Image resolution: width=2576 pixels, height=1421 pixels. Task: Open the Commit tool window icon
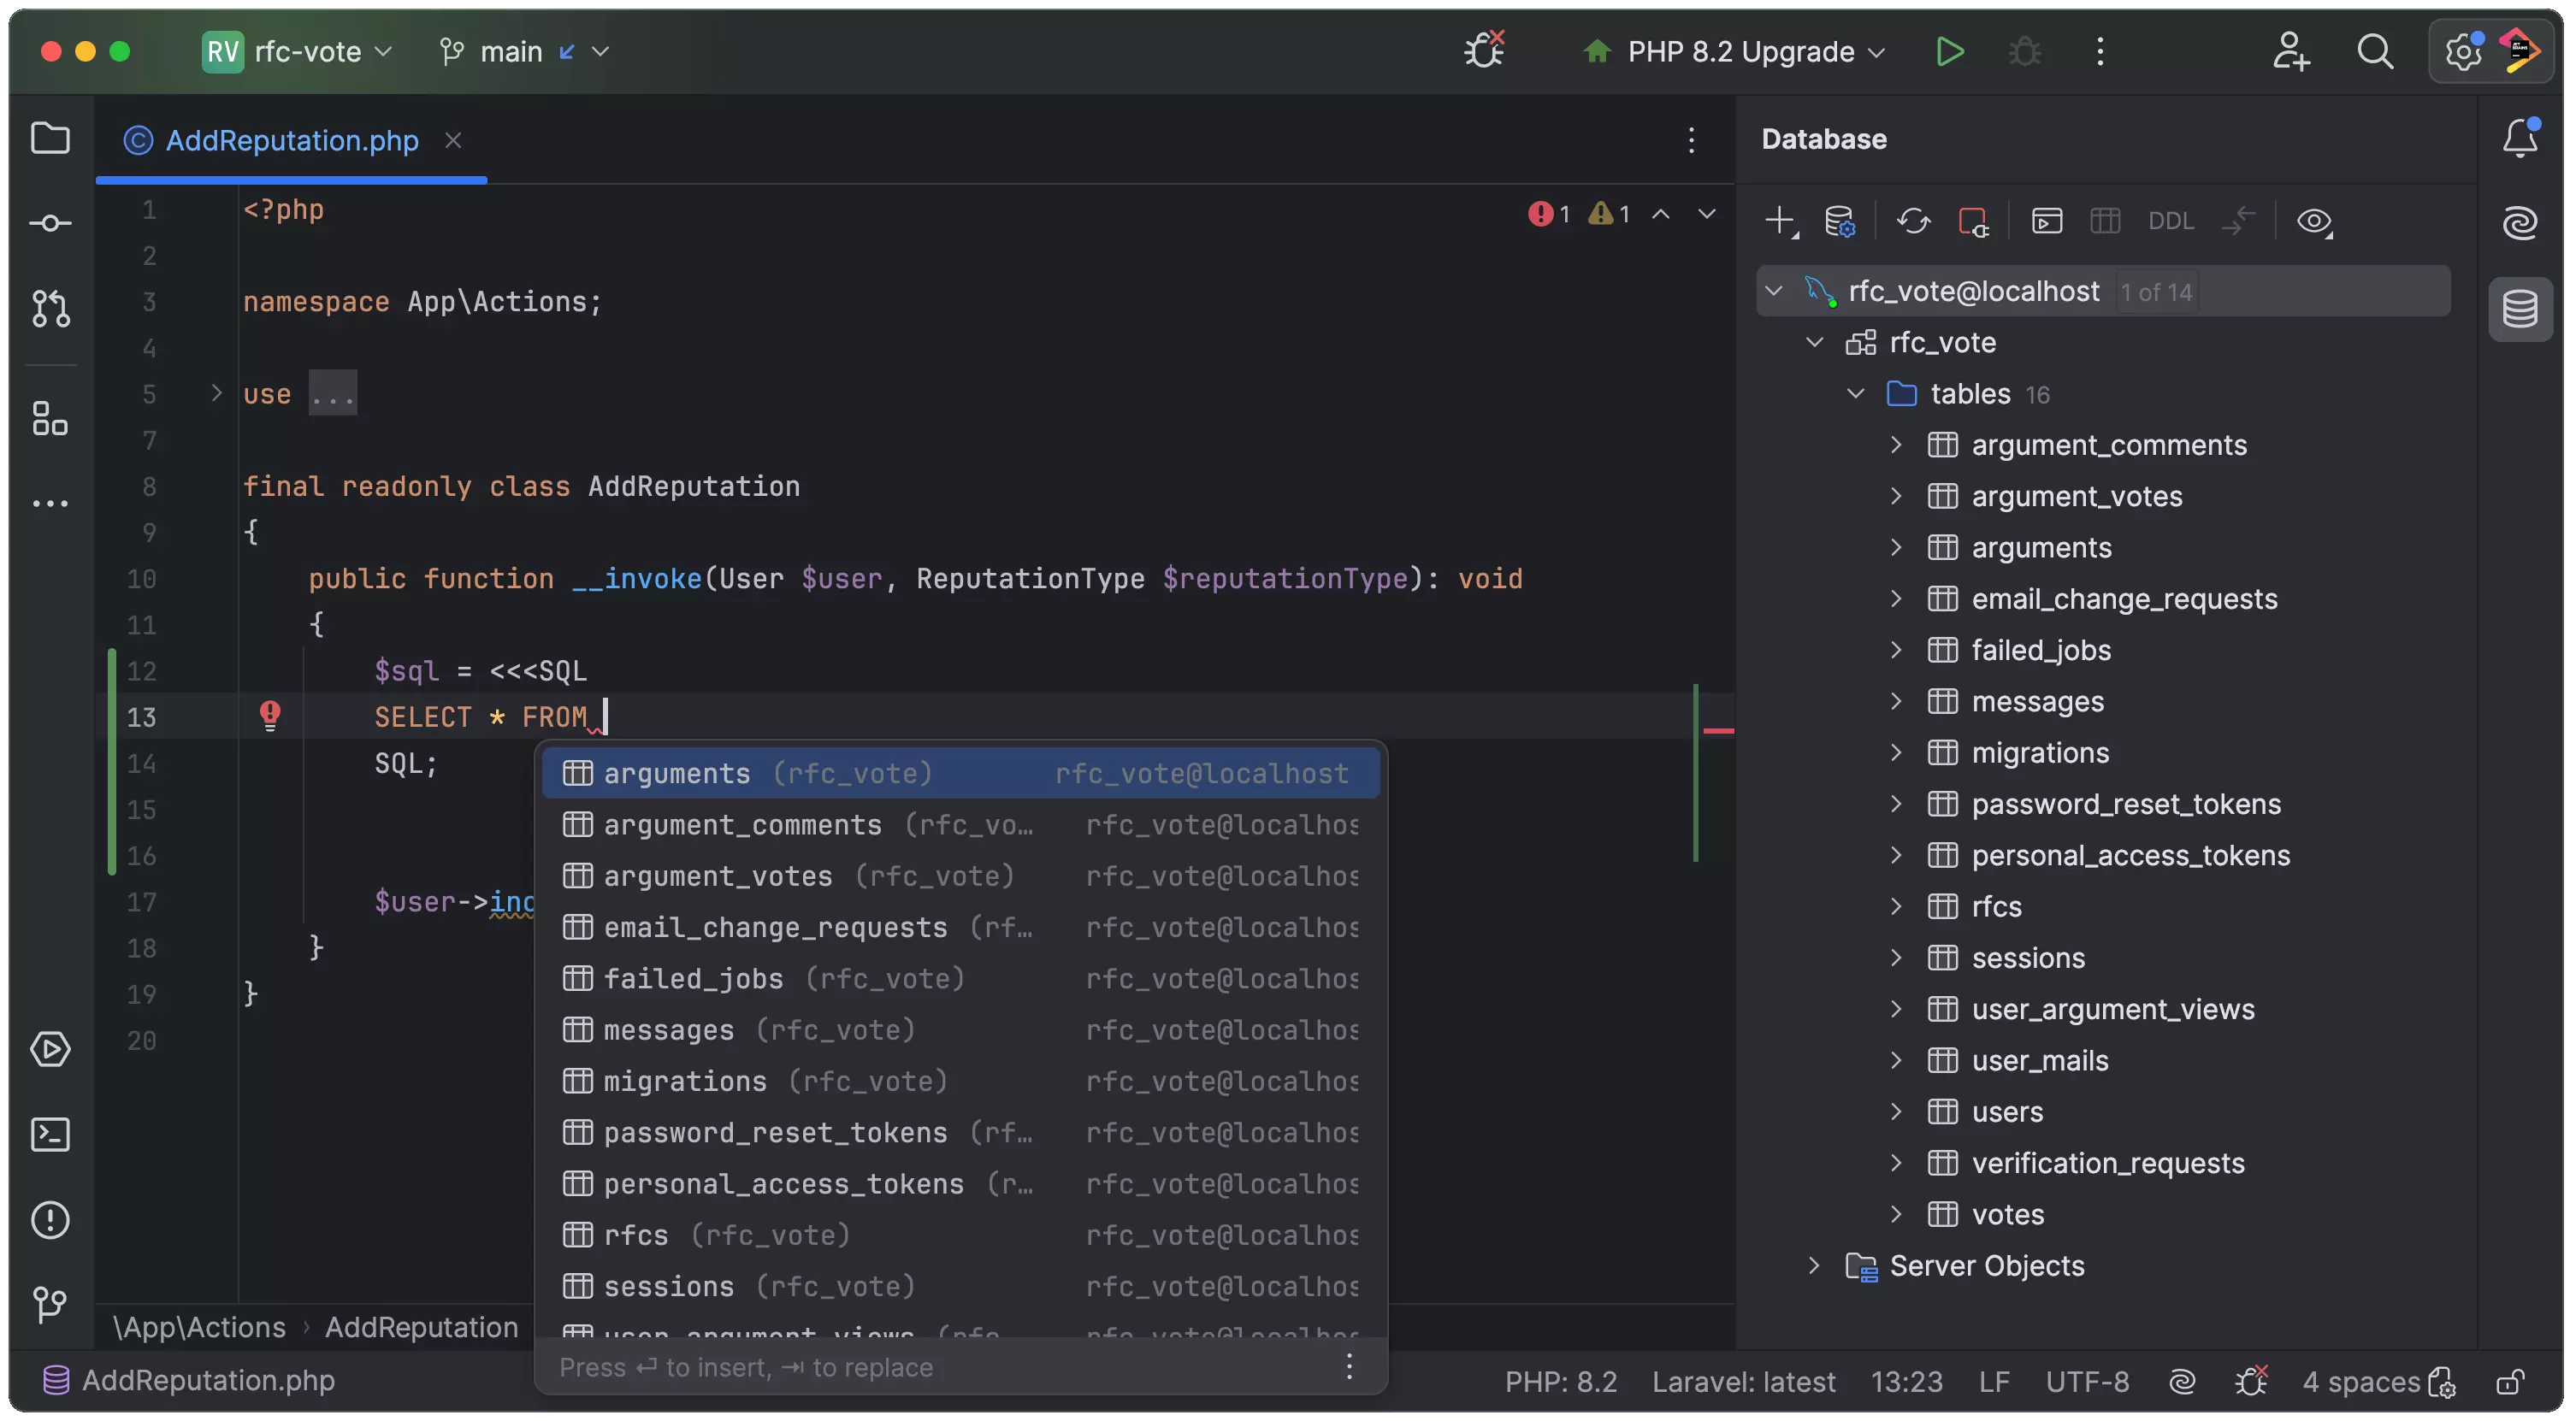[x=50, y=223]
